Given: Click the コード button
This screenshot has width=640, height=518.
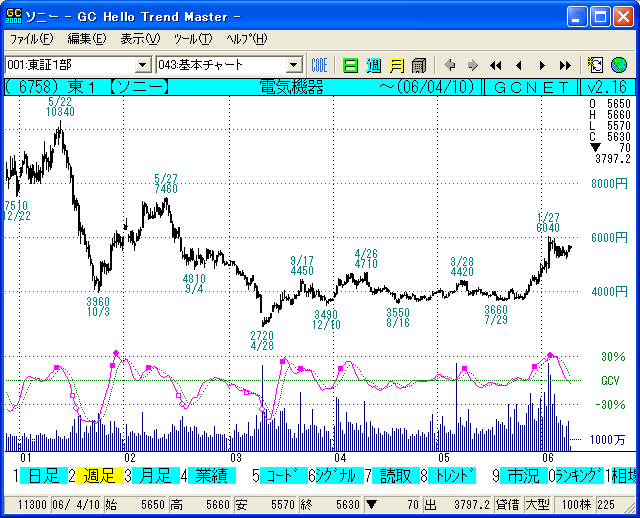Looking at the screenshot, I should tap(284, 476).
